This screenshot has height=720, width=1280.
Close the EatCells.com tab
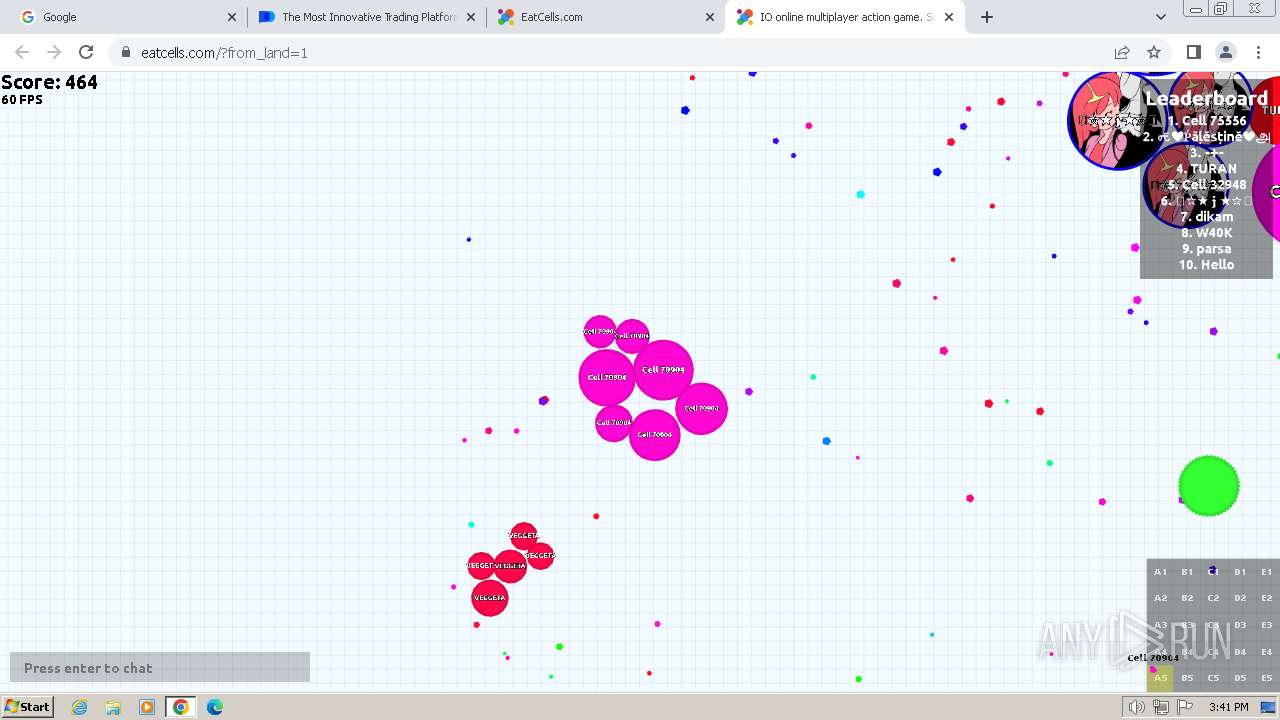pos(710,17)
